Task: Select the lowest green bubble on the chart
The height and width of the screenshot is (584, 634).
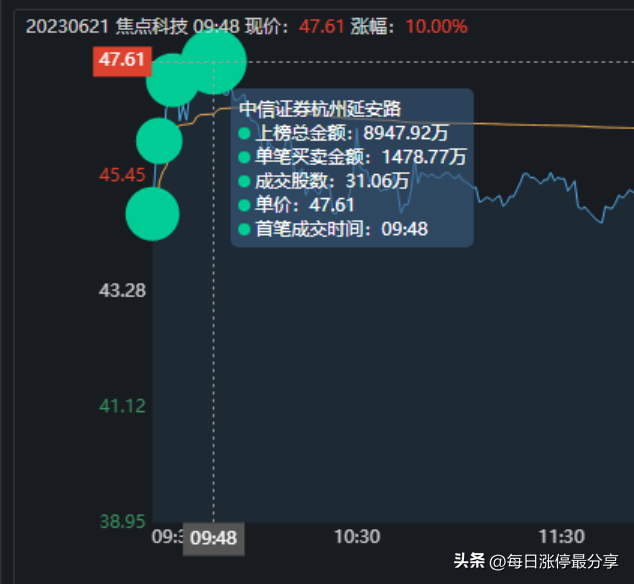Action: click(x=152, y=214)
